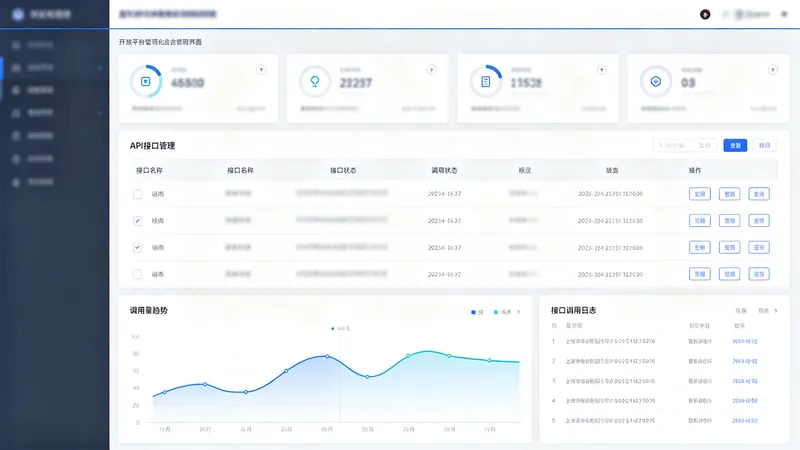The height and width of the screenshot is (450, 800).
Task: Click the round plus icon on the 11528 card
Action: (602, 69)
